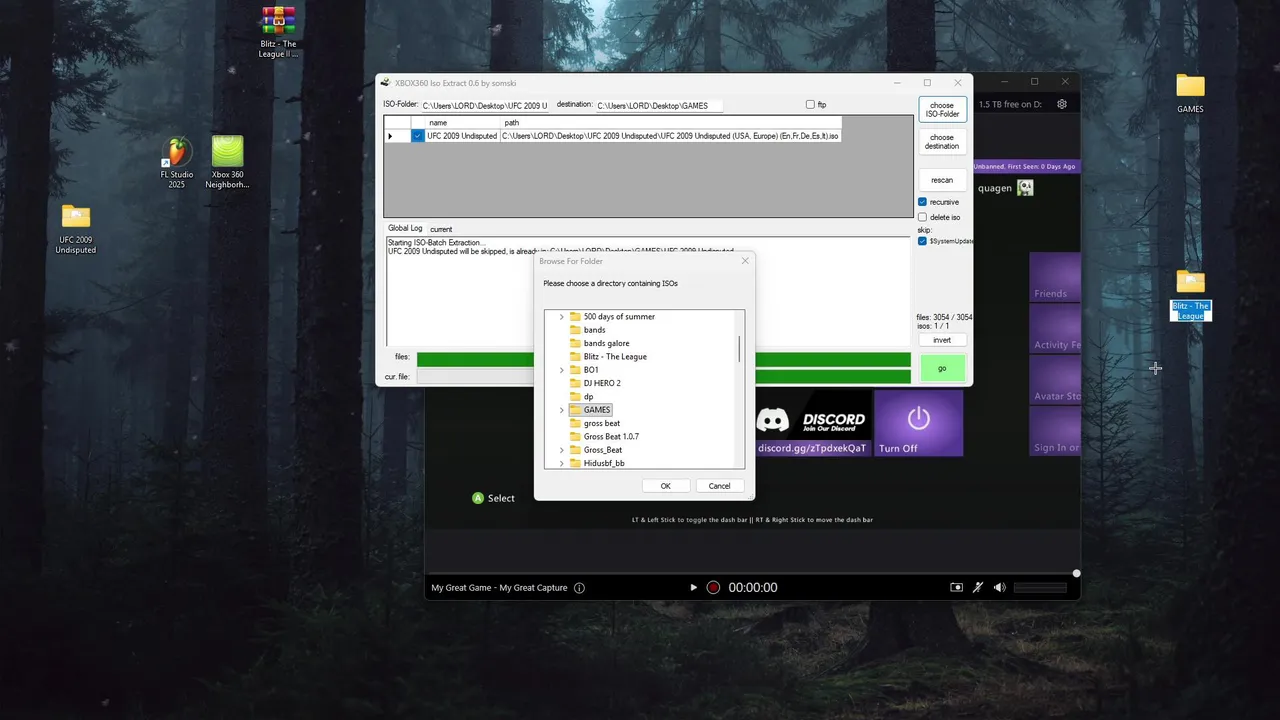Image resolution: width=1280 pixels, height=720 pixels.
Task: Open the Sign In tile
Action: click(x=1055, y=432)
